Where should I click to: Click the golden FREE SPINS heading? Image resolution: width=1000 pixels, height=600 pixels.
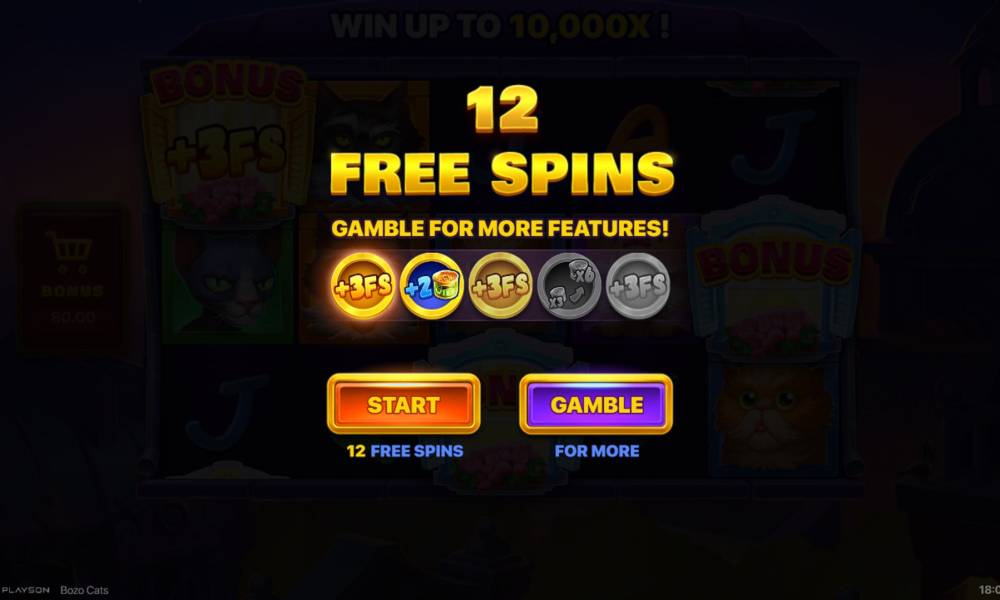(x=502, y=173)
